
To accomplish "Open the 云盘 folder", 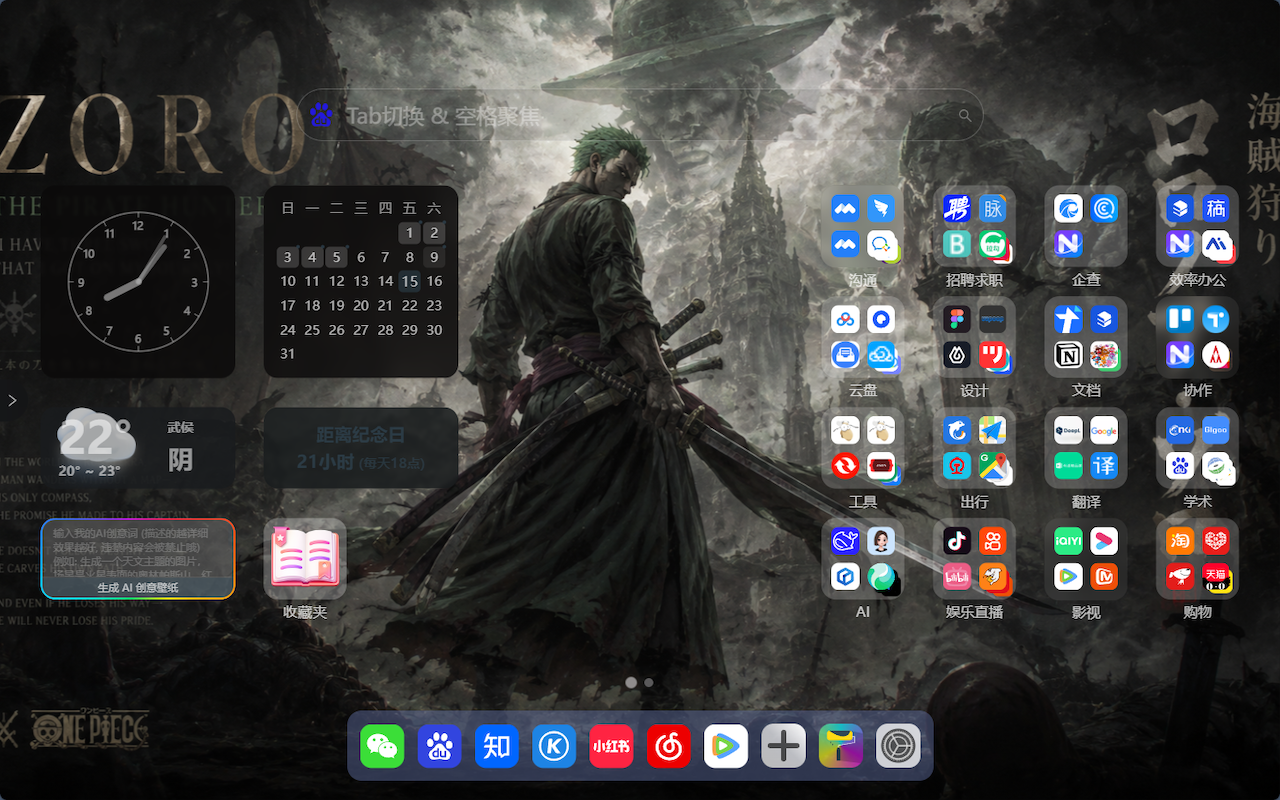I will (x=863, y=337).
